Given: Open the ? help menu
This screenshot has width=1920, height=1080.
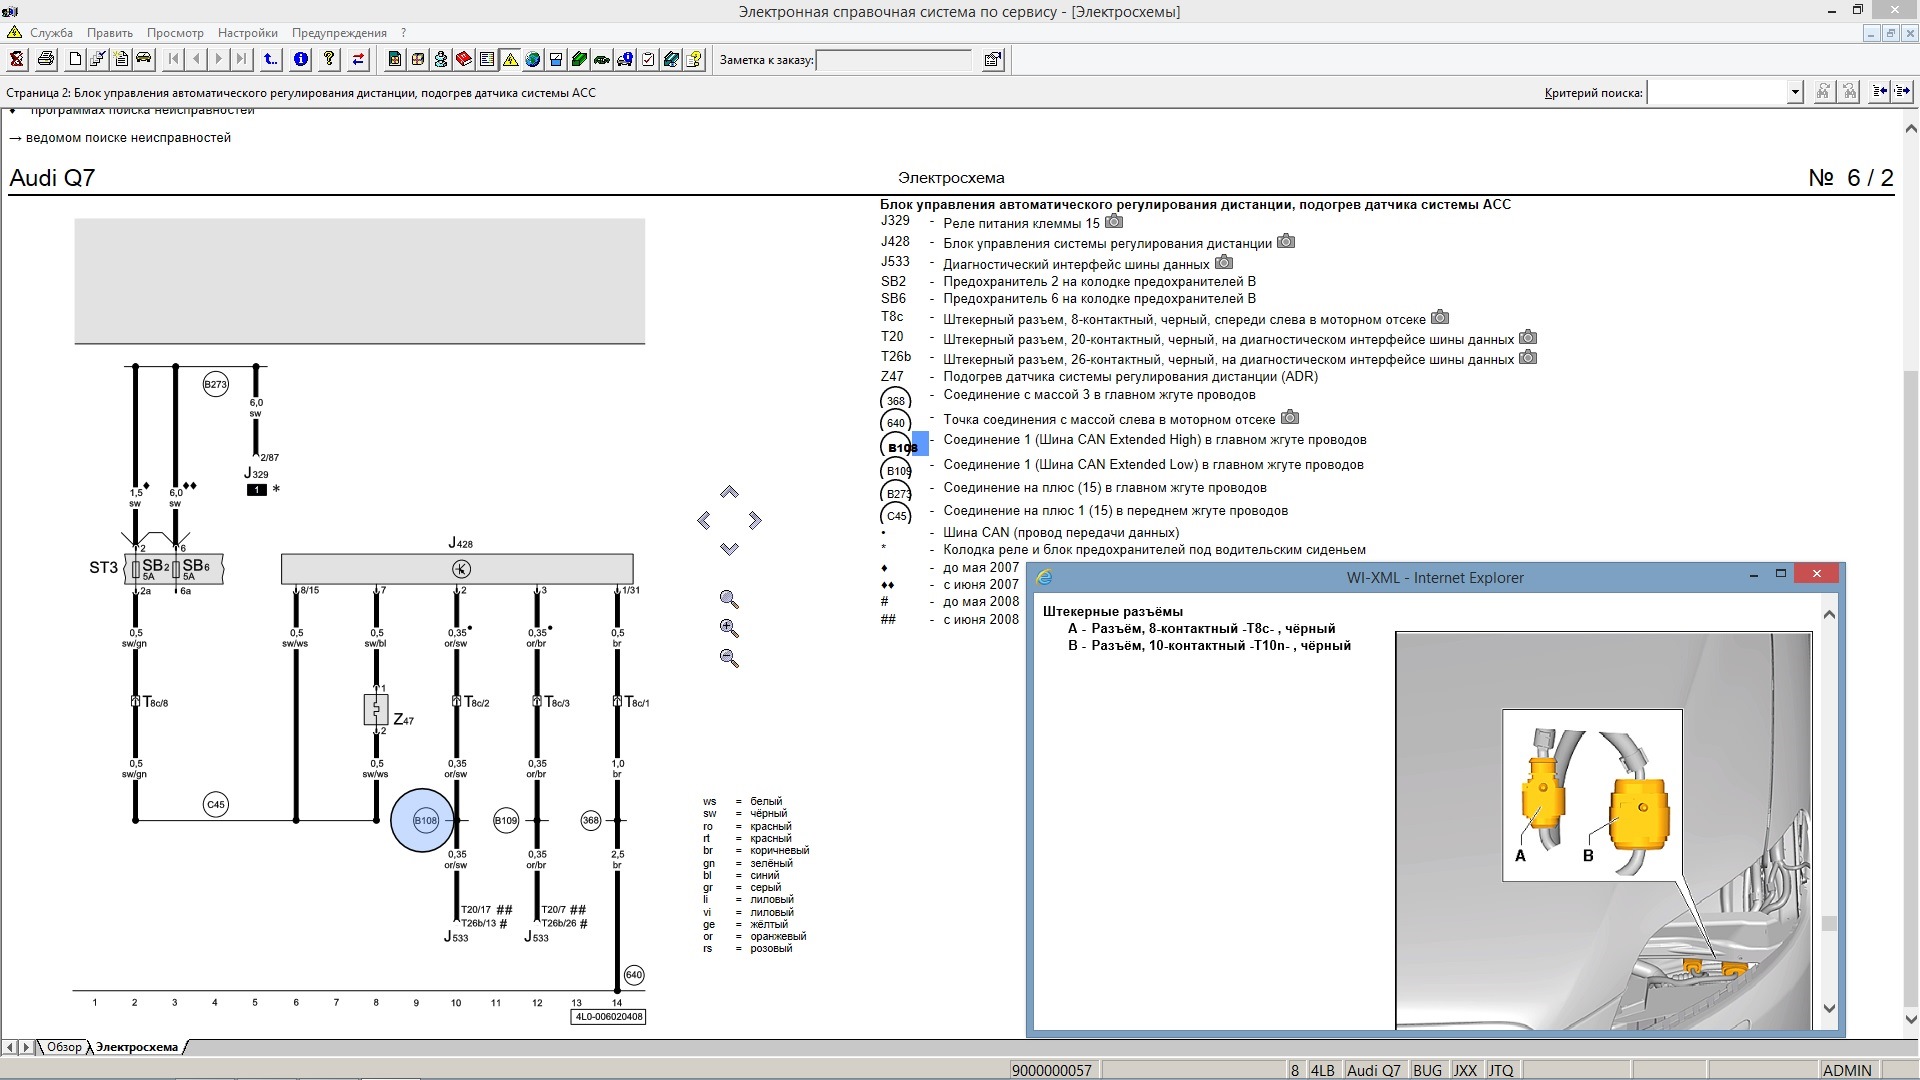Looking at the screenshot, I should 403,33.
